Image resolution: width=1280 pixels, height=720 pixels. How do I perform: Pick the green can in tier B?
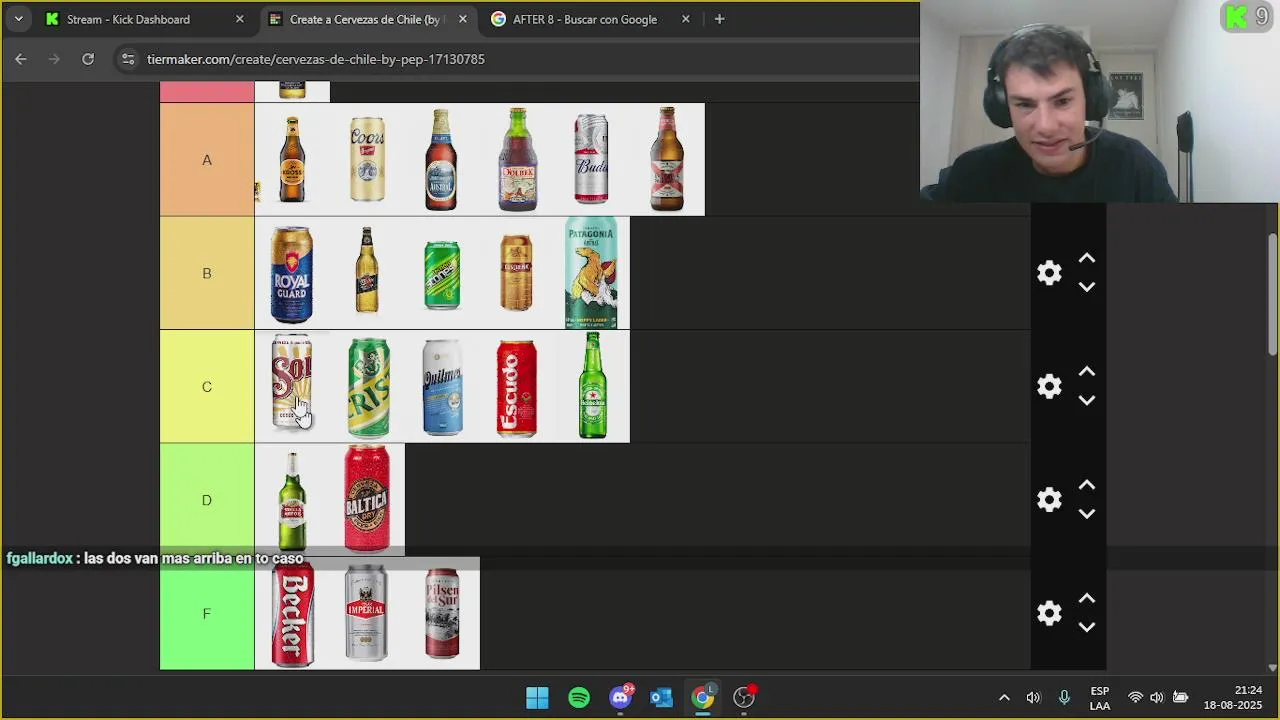click(442, 275)
